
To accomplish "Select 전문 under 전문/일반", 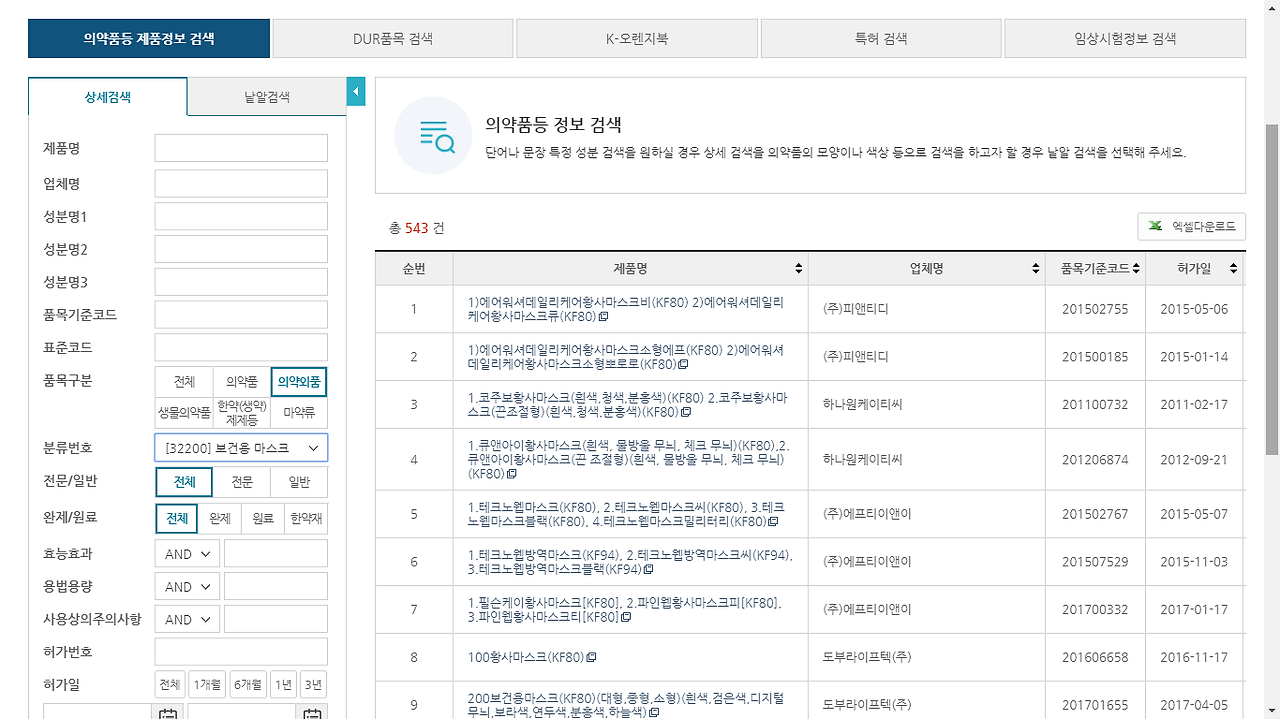I will [242, 482].
